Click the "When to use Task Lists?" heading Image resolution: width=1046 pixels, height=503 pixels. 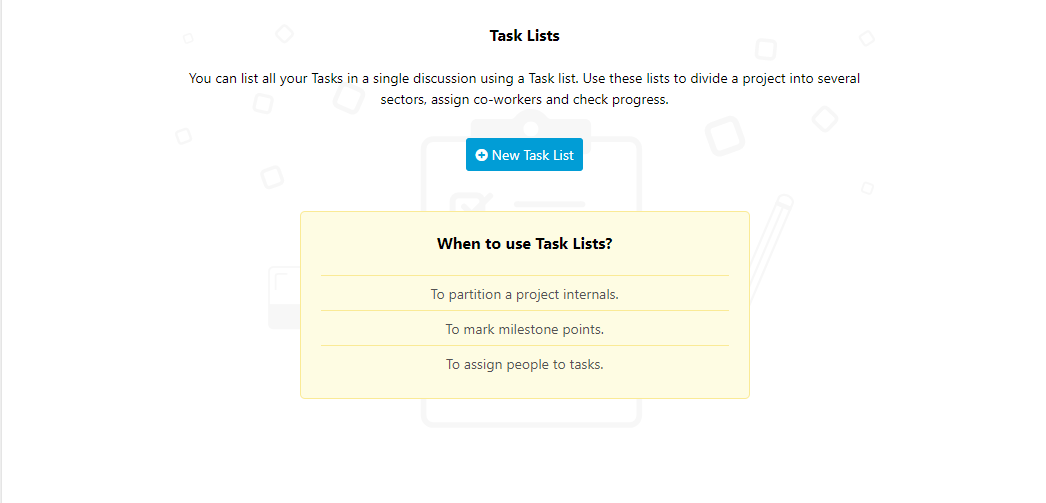tap(524, 243)
